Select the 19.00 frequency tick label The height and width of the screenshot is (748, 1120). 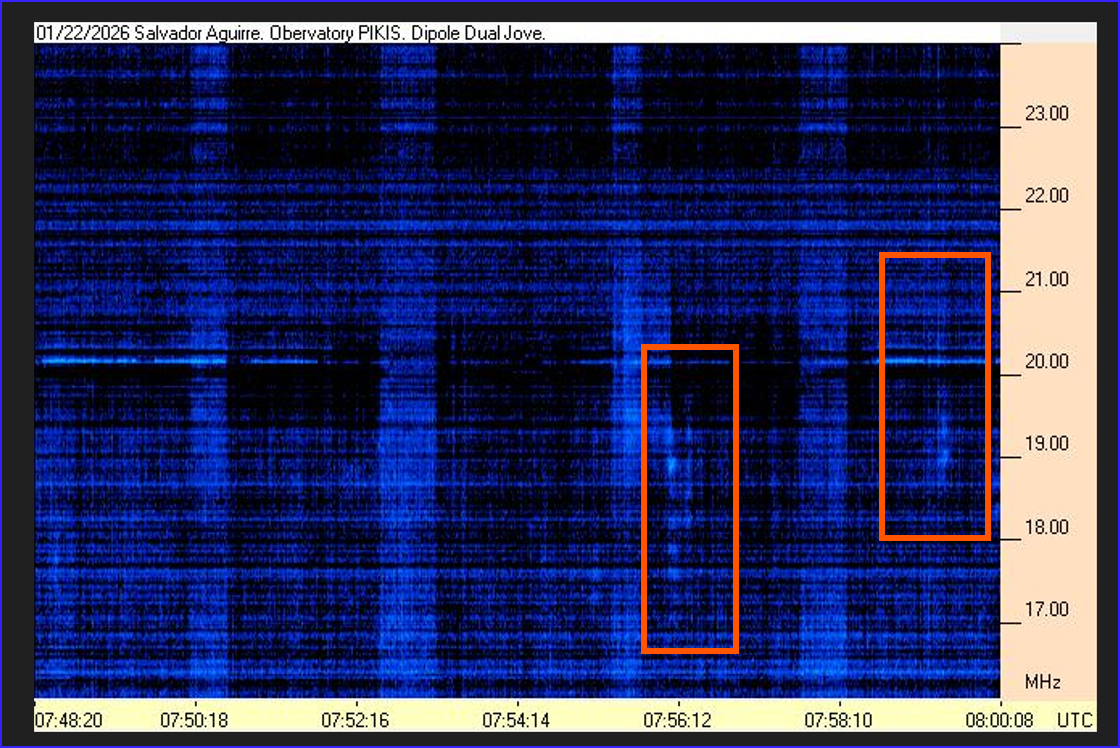(x=1046, y=444)
